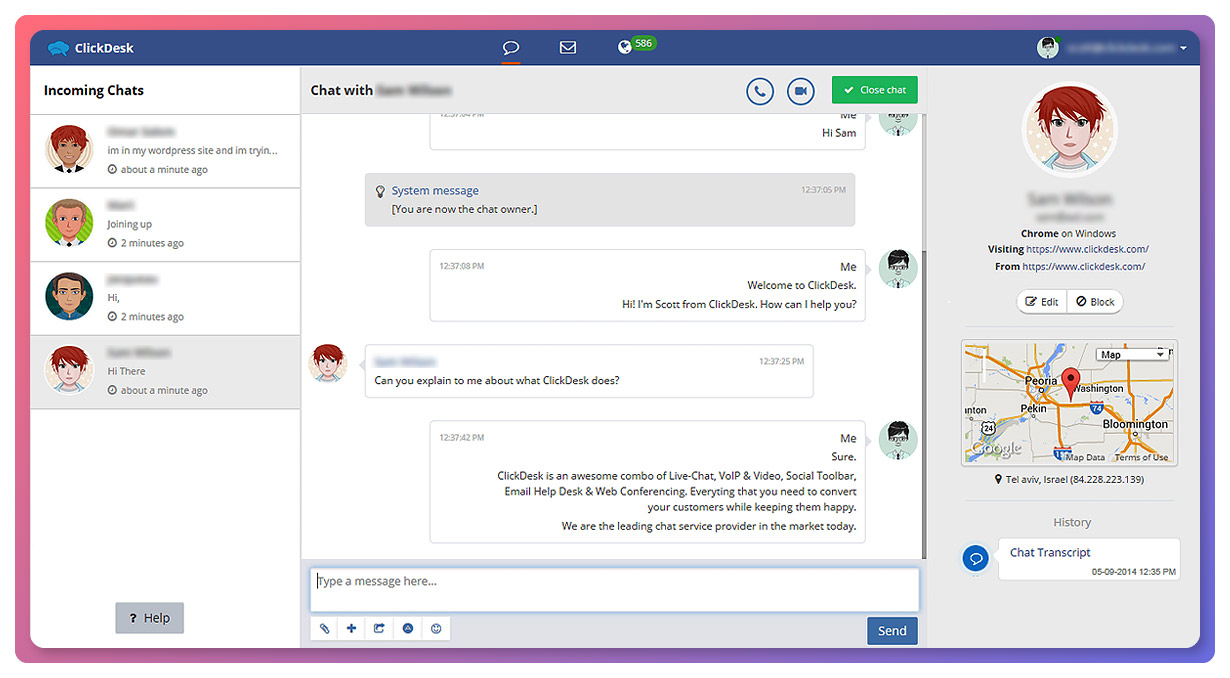The width and height of the screenshot is (1230, 678).
Task: Click the ClickDesk logo
Action: click(x=91, y=47)
